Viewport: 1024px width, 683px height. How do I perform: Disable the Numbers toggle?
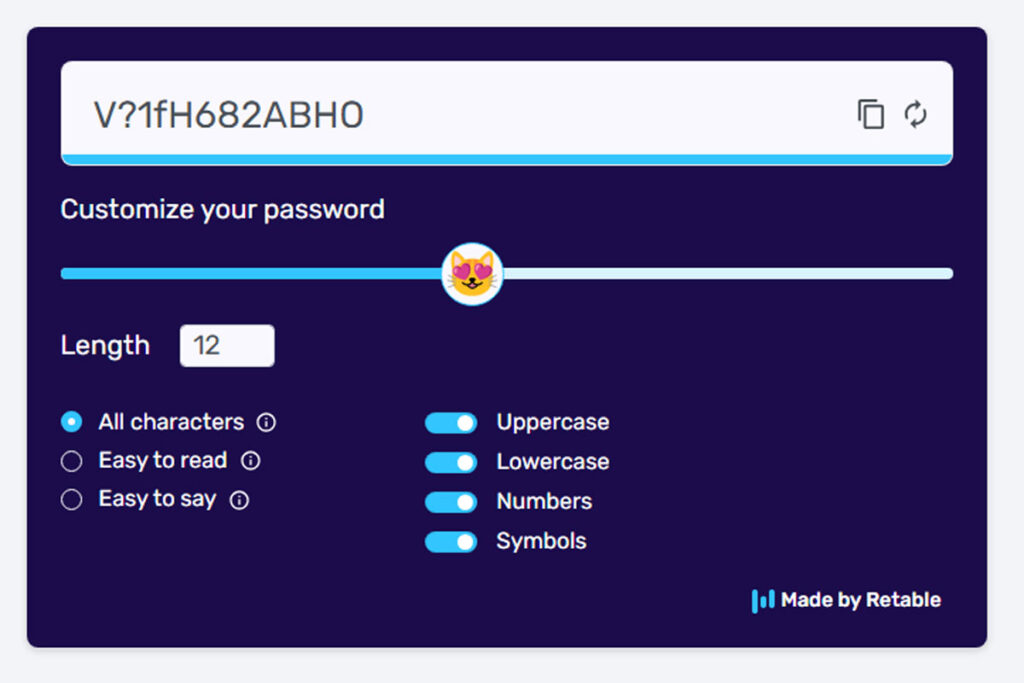pyautogui.click(x=451, y=501)
